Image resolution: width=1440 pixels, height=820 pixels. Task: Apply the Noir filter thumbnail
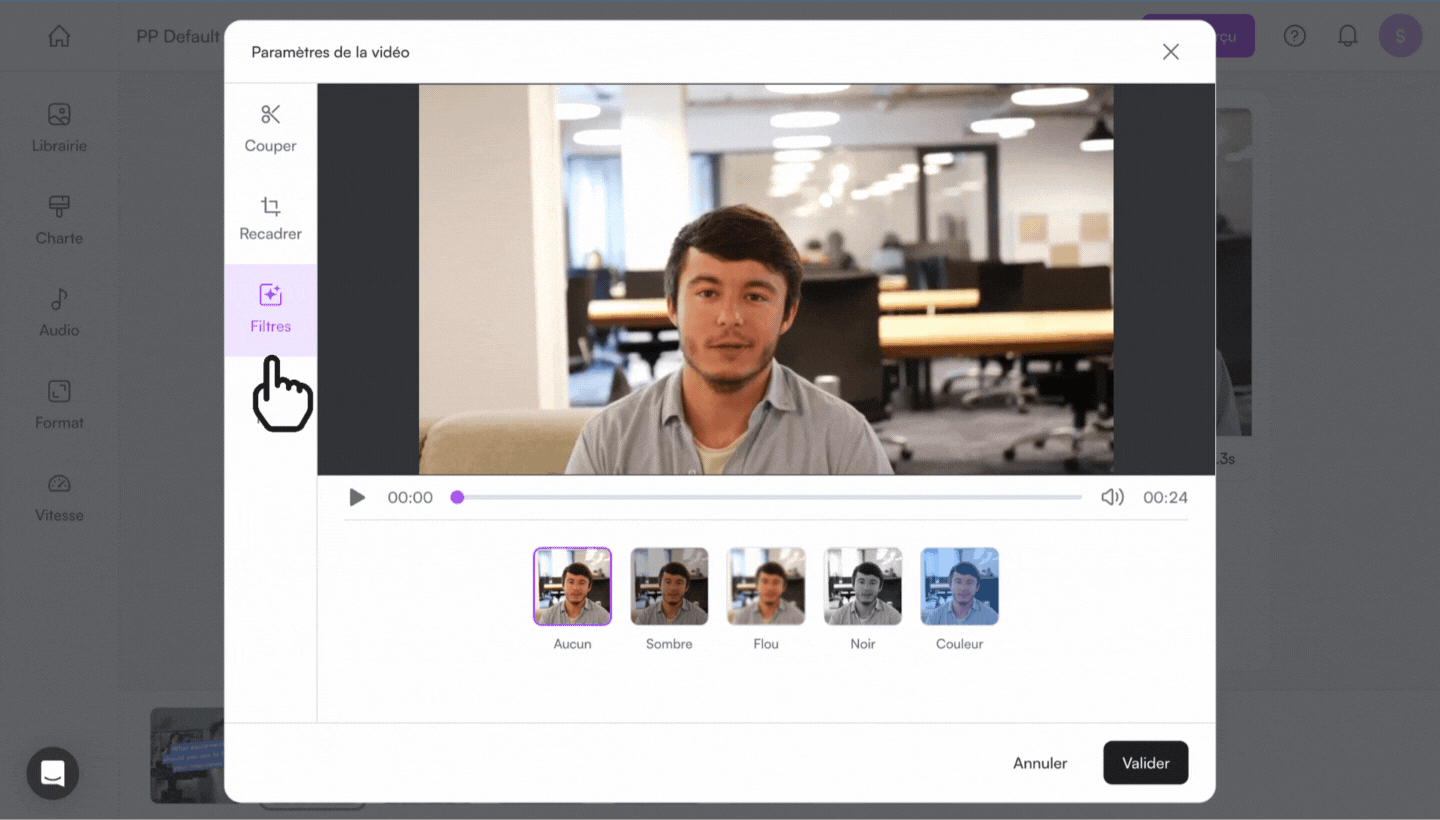pyautogui.click(x=863, y=586)
